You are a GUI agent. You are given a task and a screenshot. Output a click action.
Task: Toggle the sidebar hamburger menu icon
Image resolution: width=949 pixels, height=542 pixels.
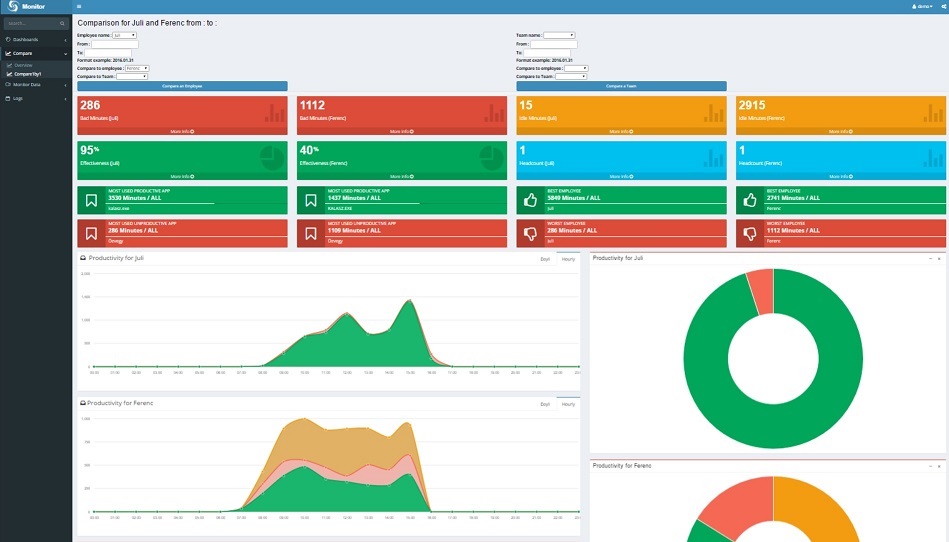[x=79, y=6]
